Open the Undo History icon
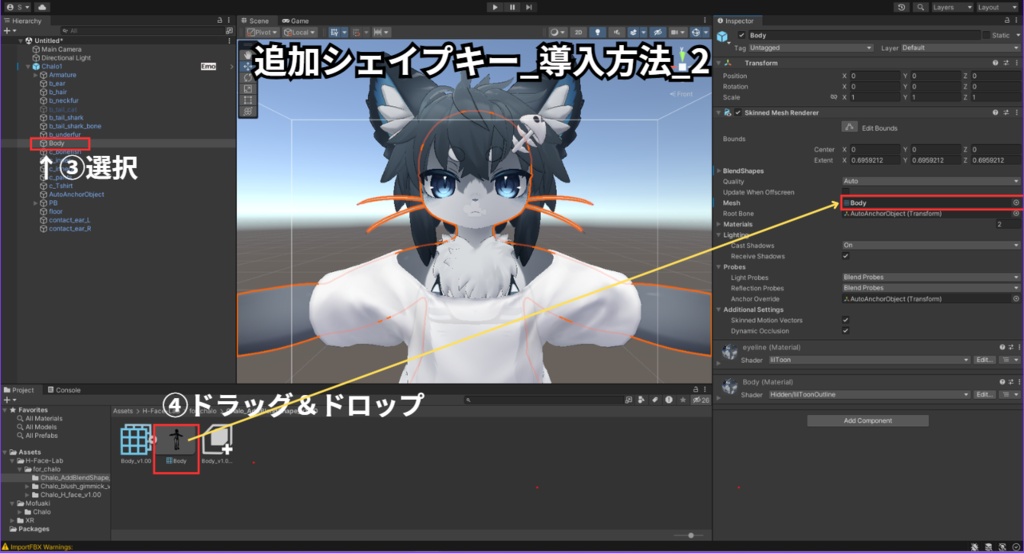 pyautogui.click(x=902, y=7)
